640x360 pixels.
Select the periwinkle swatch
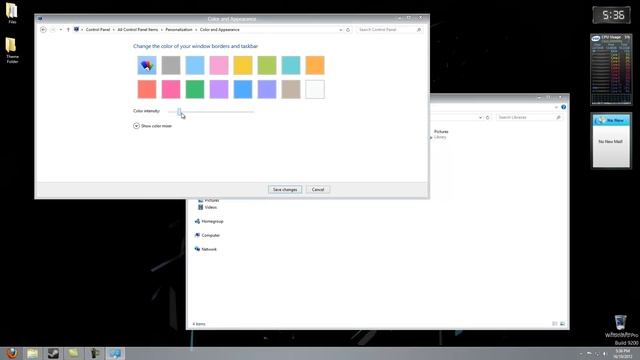click(267, 89)
